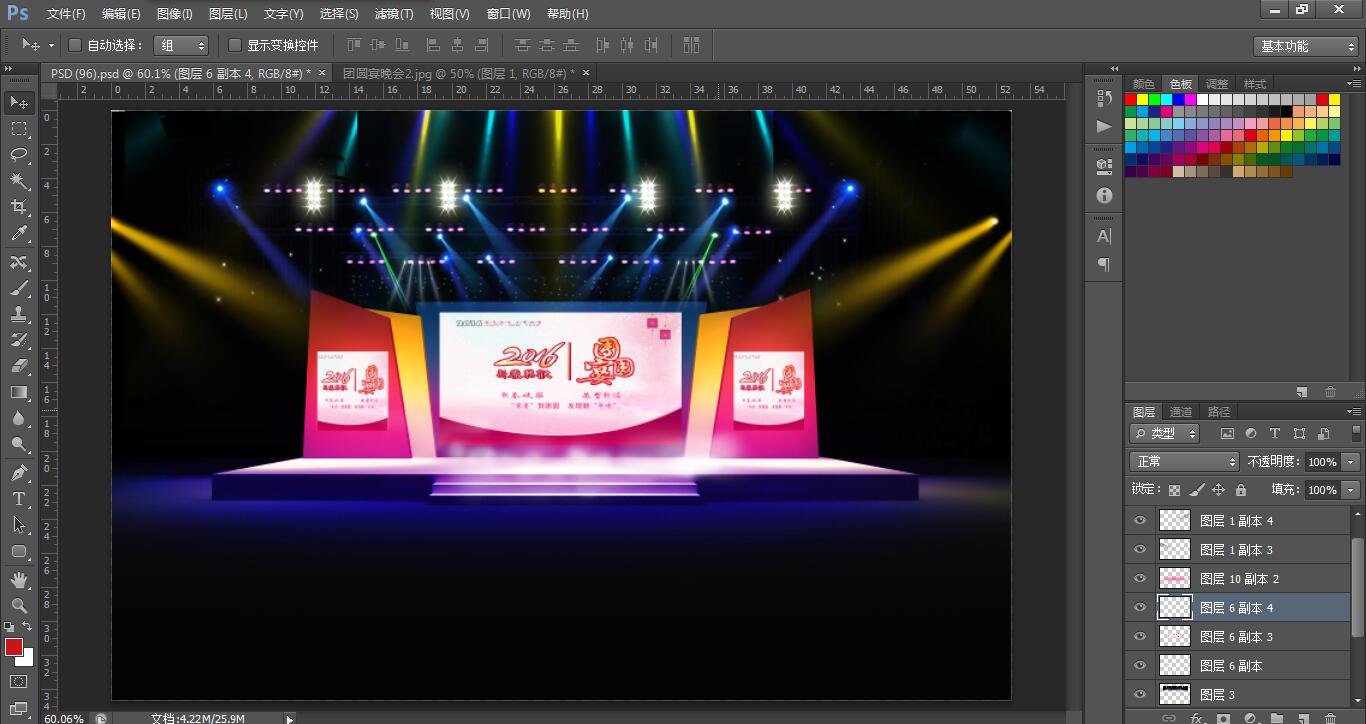The image size is (1366, 724).
Task: Click the Actions play panel icon
Action: point(1104,127)
